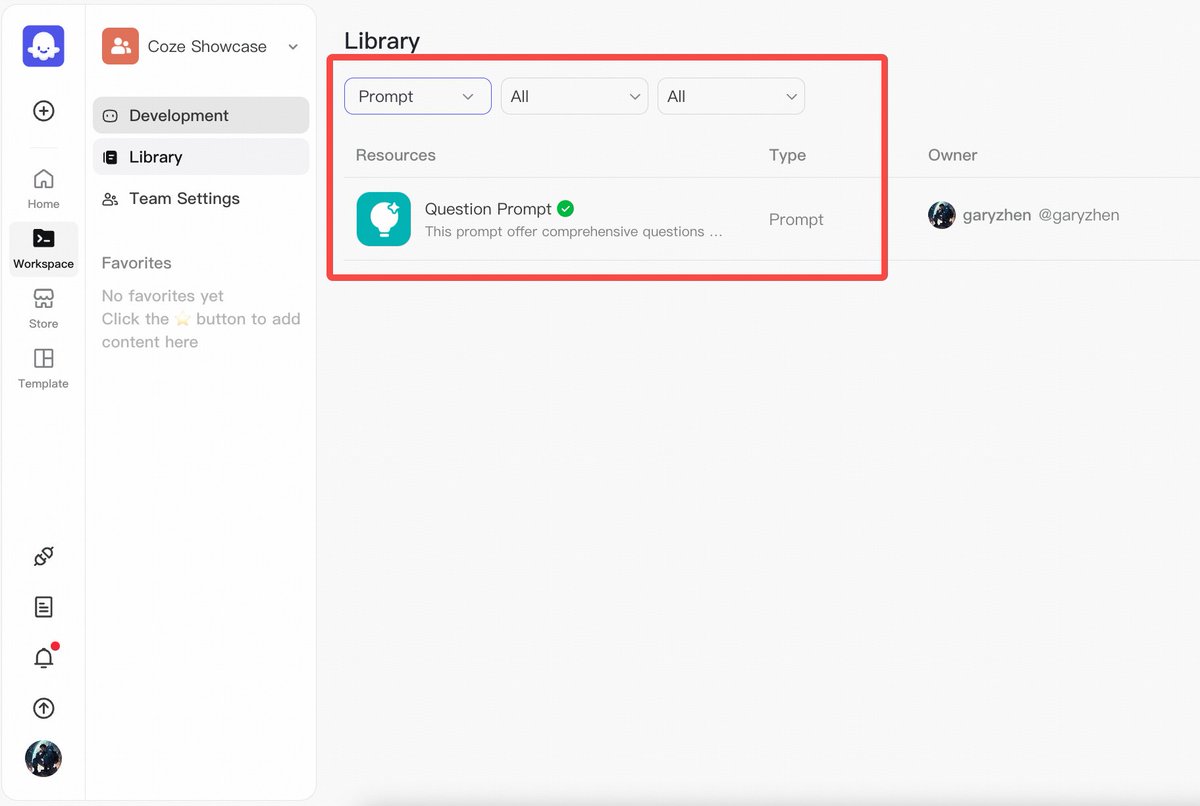
Task: Open the middle All filter dropdown
Action: click(x=574, y=96)
